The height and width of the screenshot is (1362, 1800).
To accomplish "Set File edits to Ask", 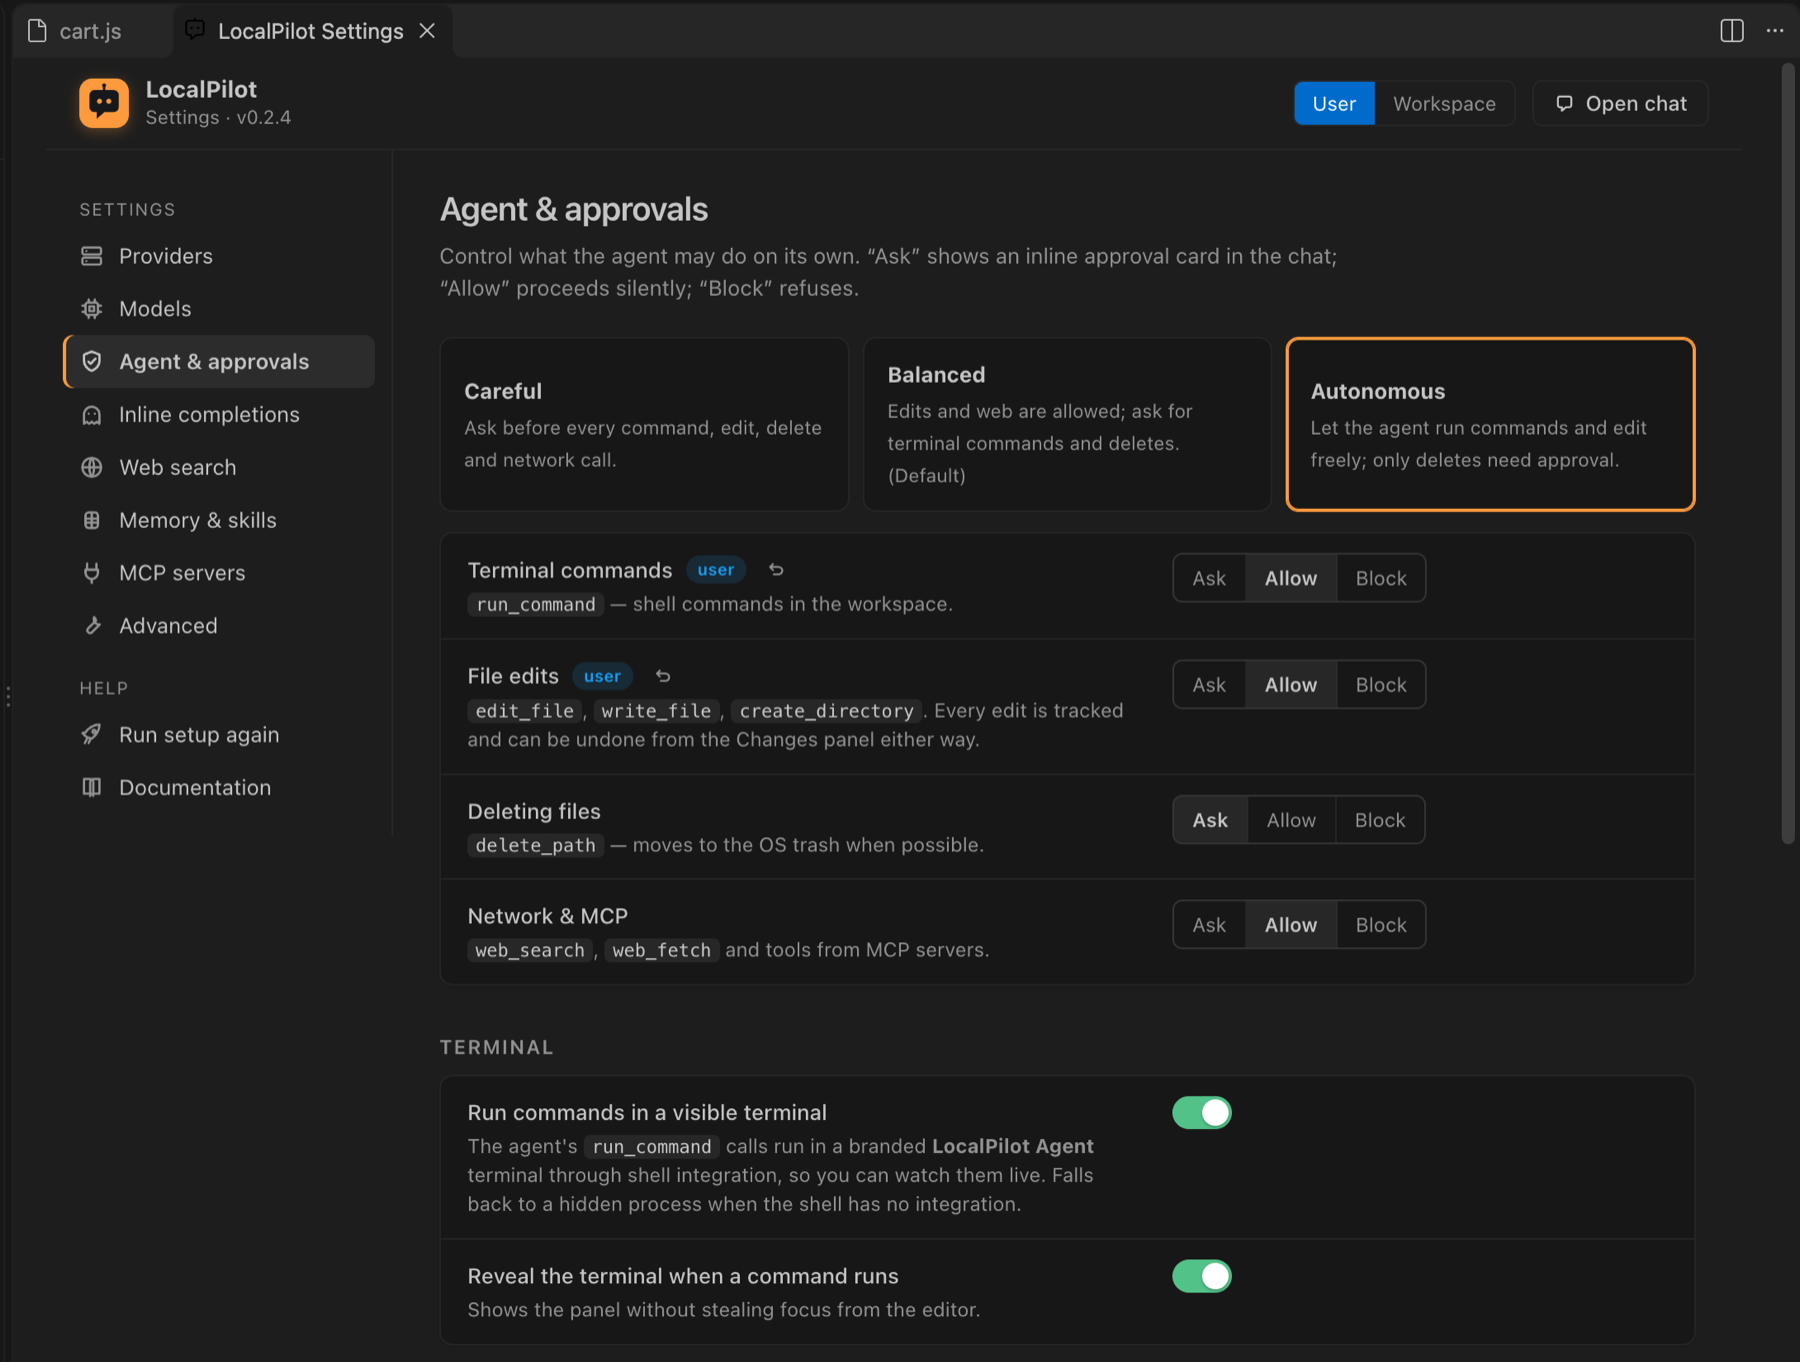I will (x=1209, y=685).
